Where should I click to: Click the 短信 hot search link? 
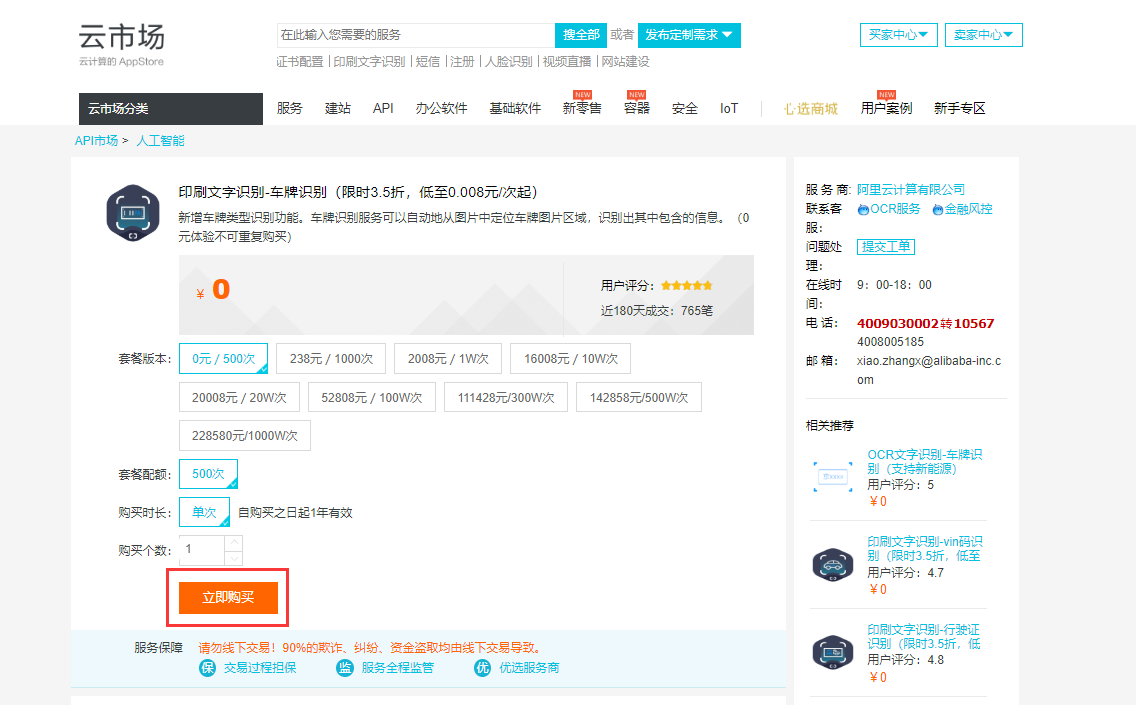click(x=428, y=62)
